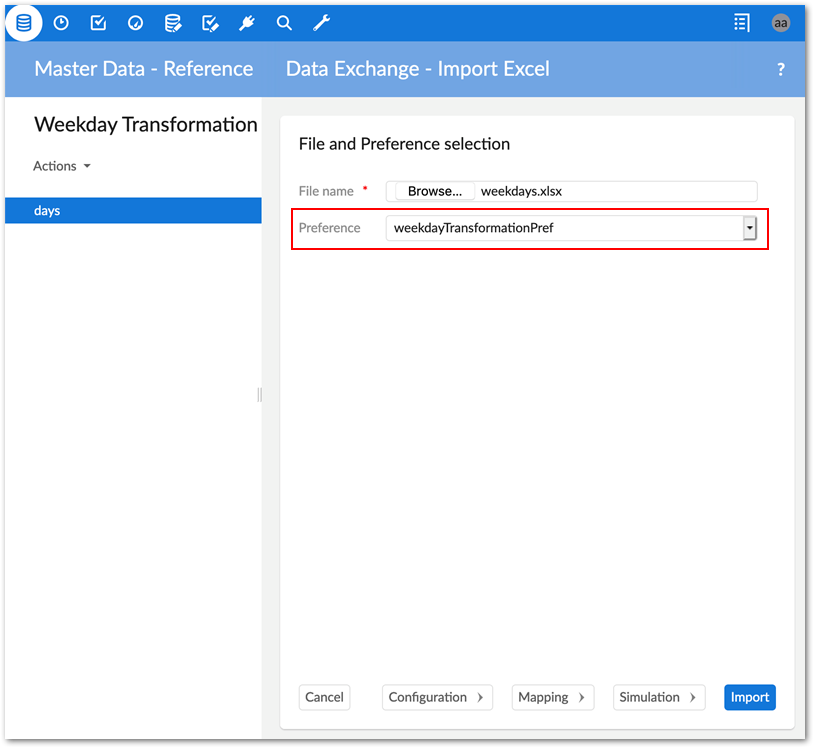The image size is (814, 748).
Task: Go to the Configuration step
Action: click(437, 697)
